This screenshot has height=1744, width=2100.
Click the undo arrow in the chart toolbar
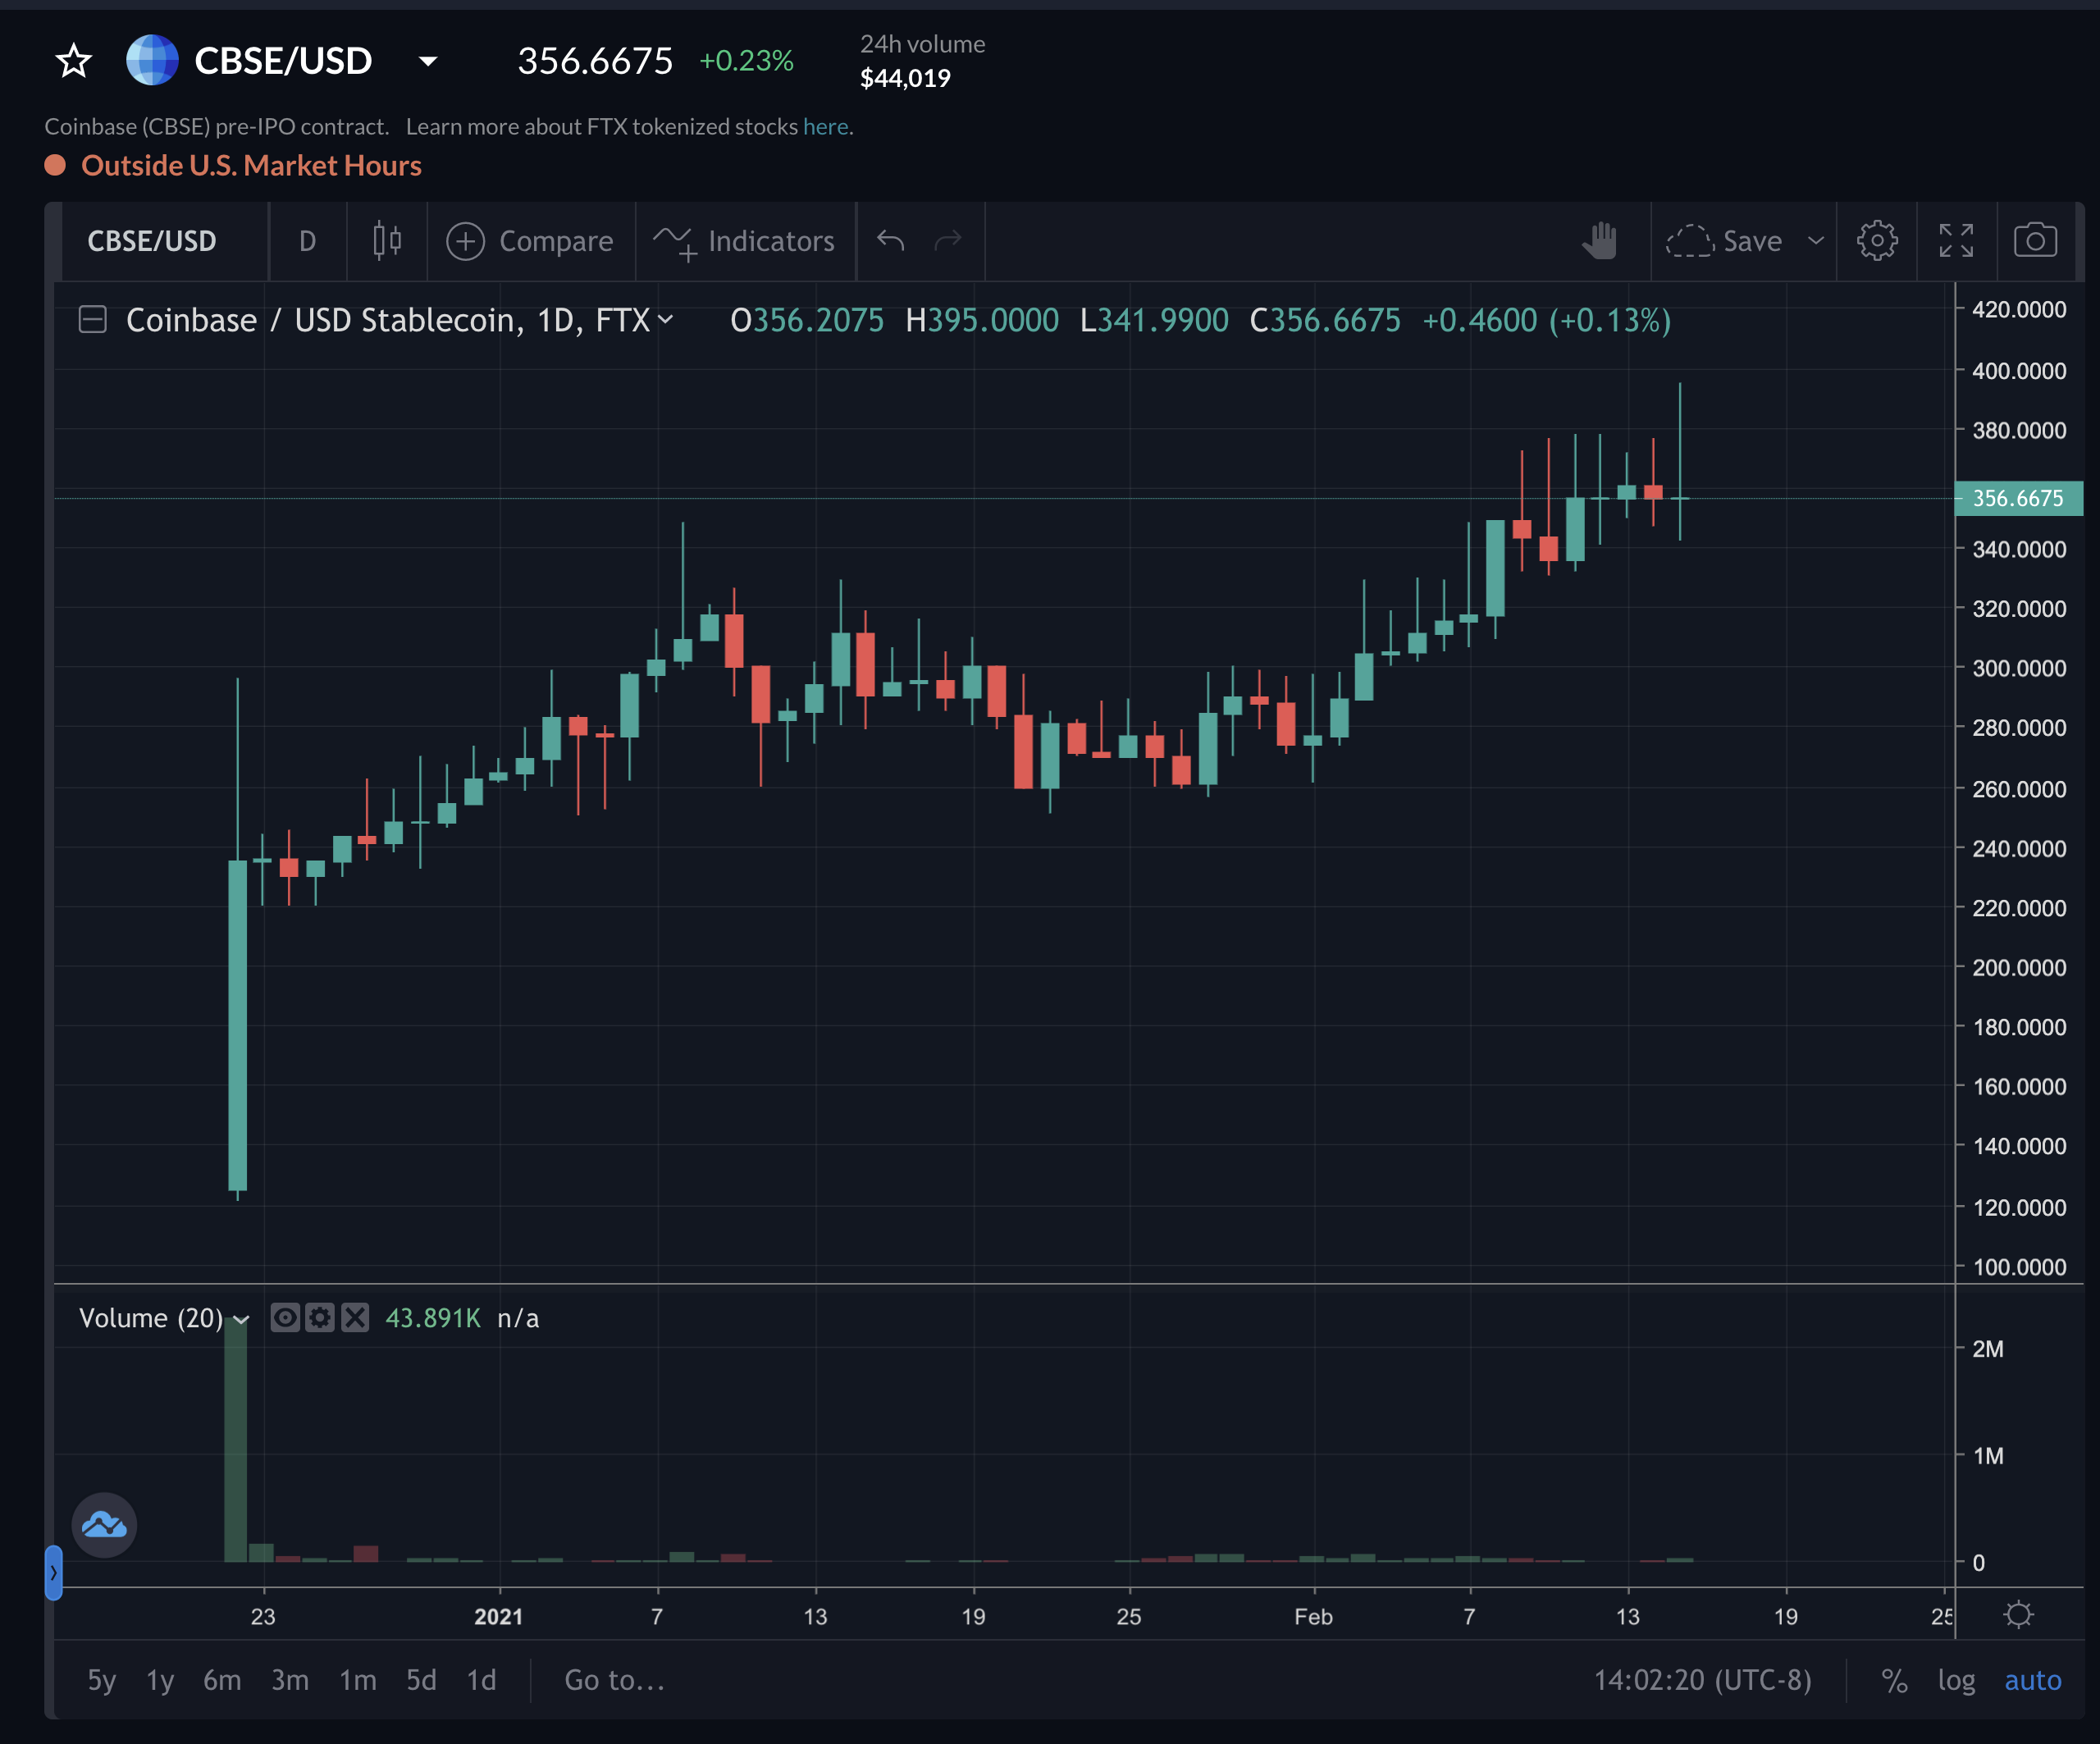(890, 241)
